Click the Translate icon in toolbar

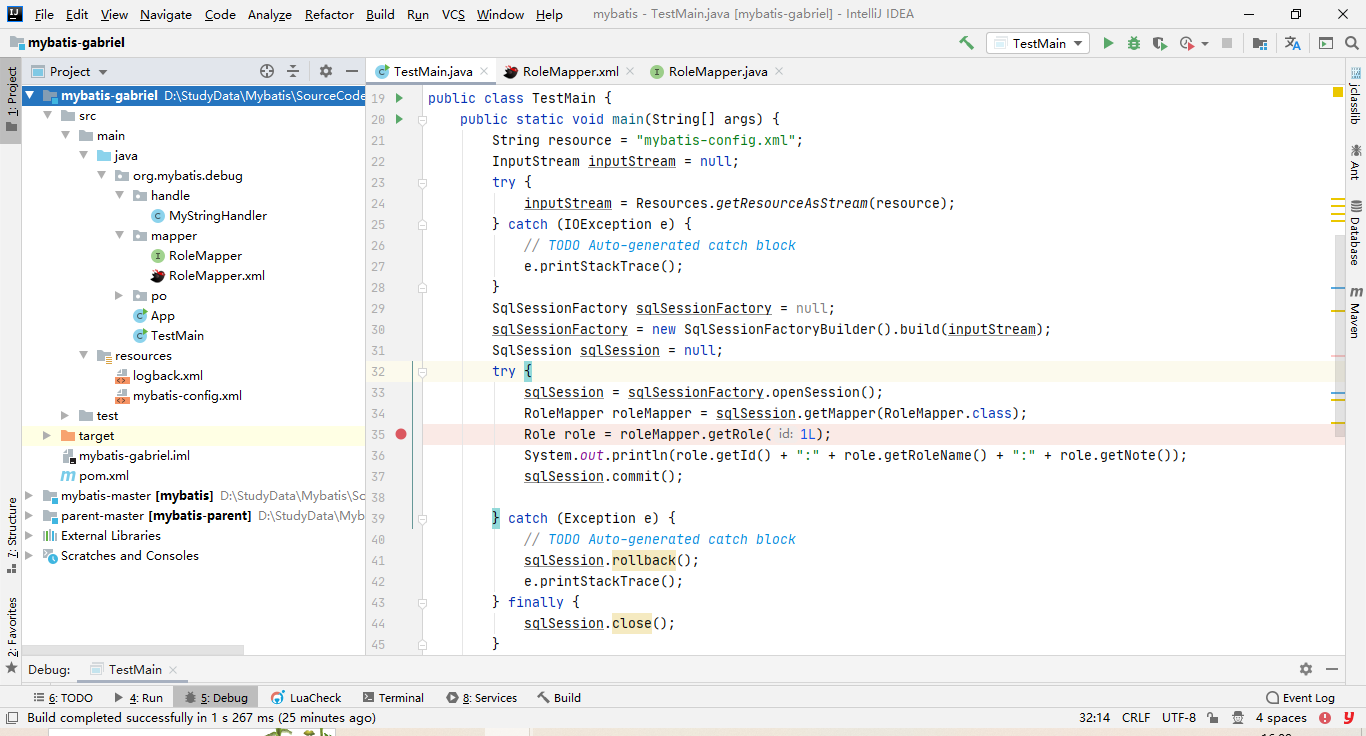tap(1293, 43)
